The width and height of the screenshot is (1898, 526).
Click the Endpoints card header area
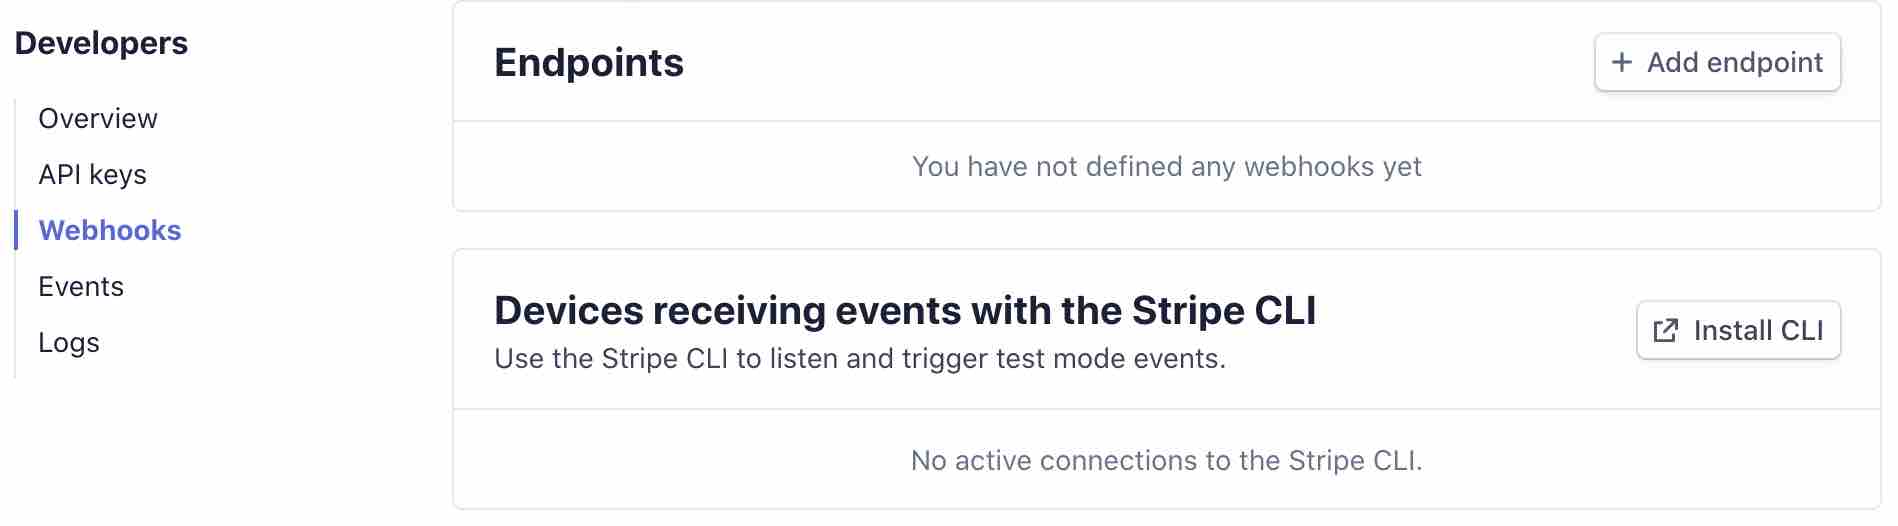1100,62
